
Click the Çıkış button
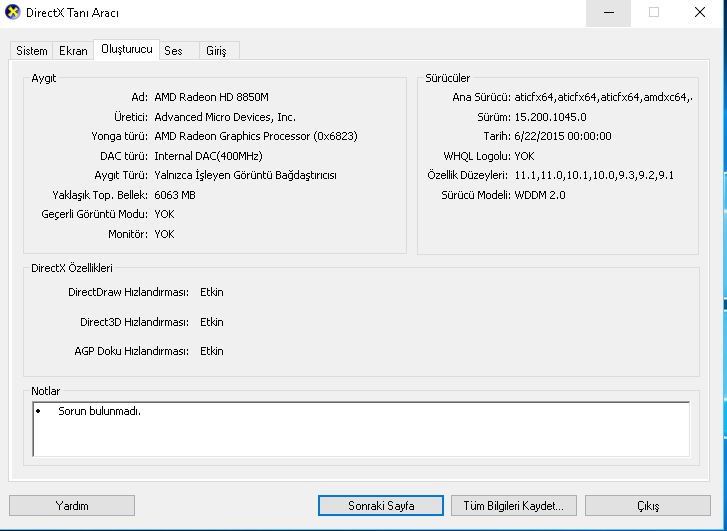point(648,505)
